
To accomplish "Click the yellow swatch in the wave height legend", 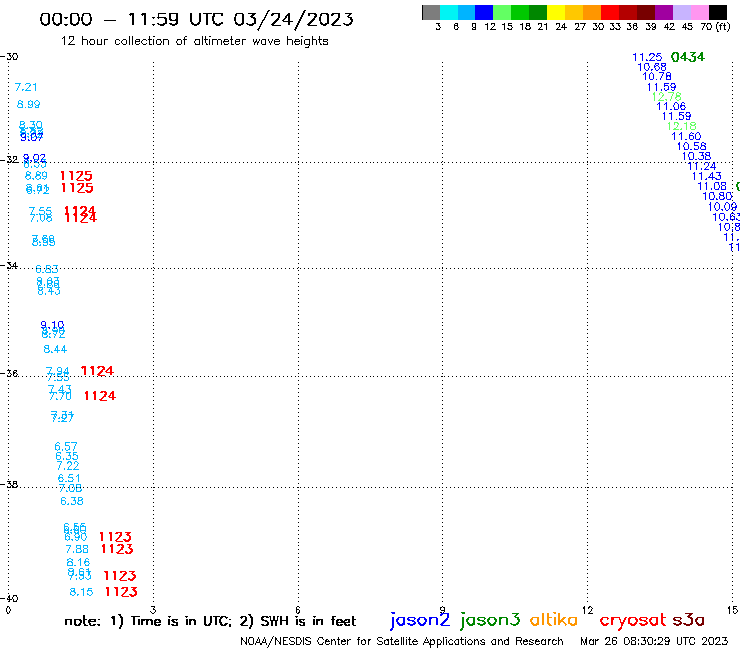I will click(556, 12).
